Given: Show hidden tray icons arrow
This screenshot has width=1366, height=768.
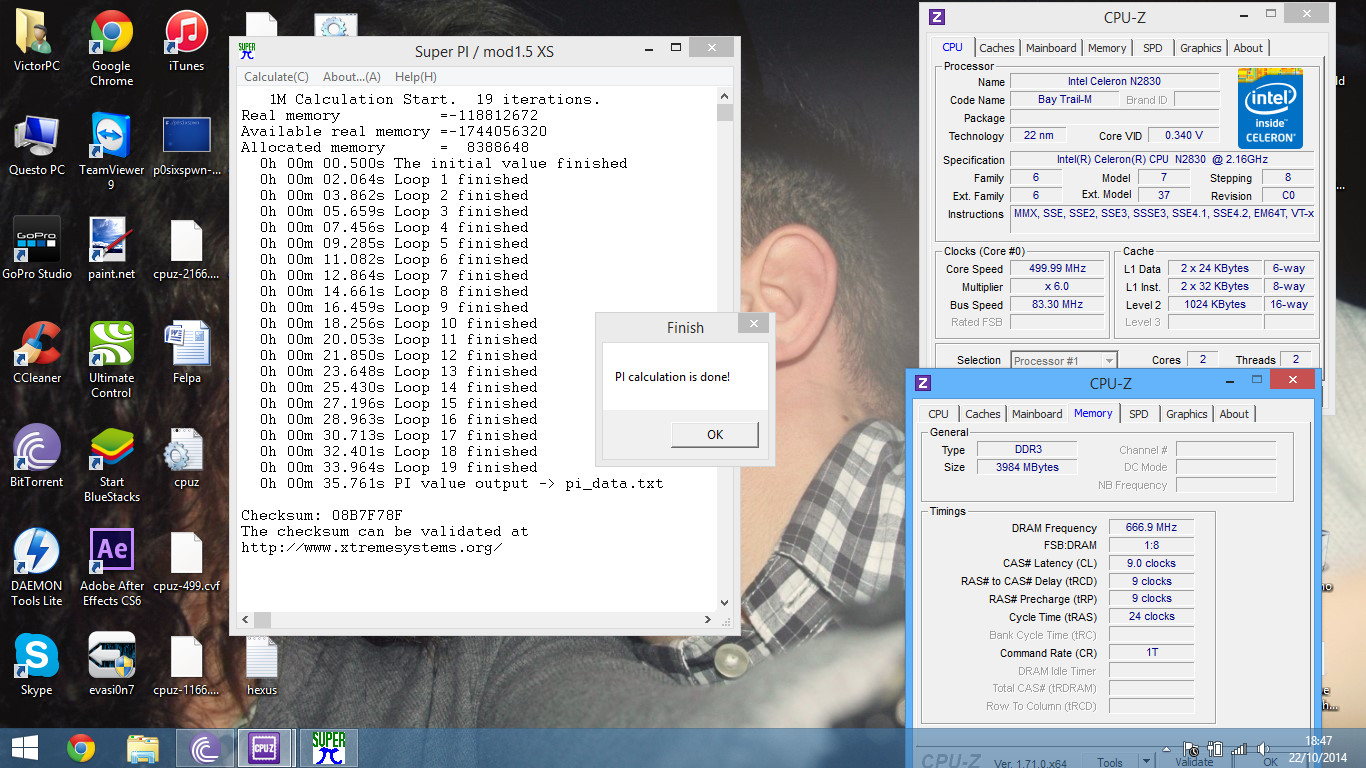Looking at the screenshot, I should pyautogui.click(x=1166, y=749).
